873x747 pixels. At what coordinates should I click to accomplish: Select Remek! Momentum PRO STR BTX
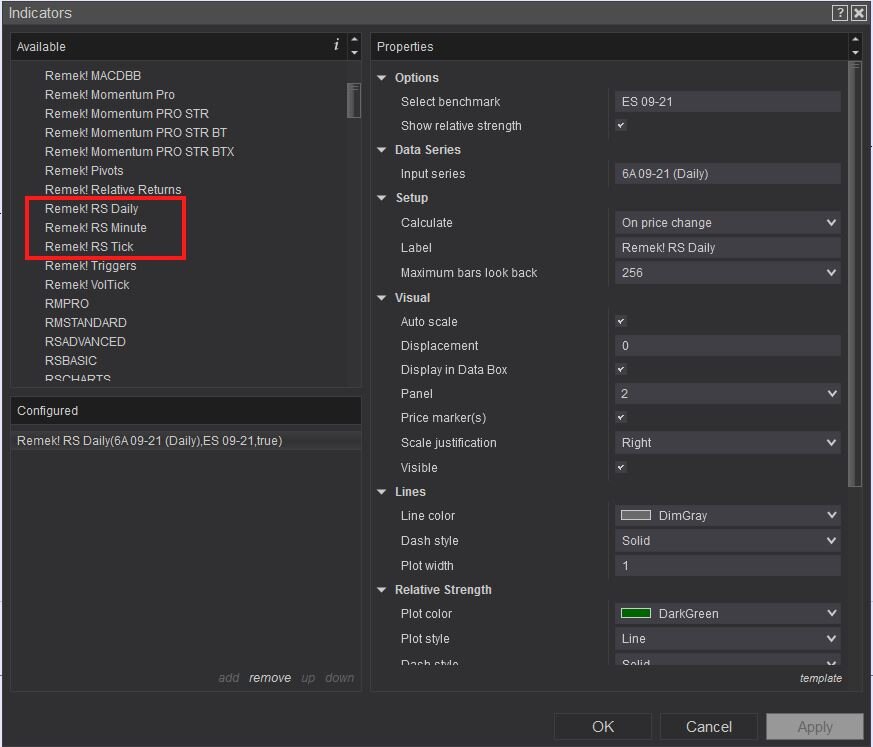(139, 151)
